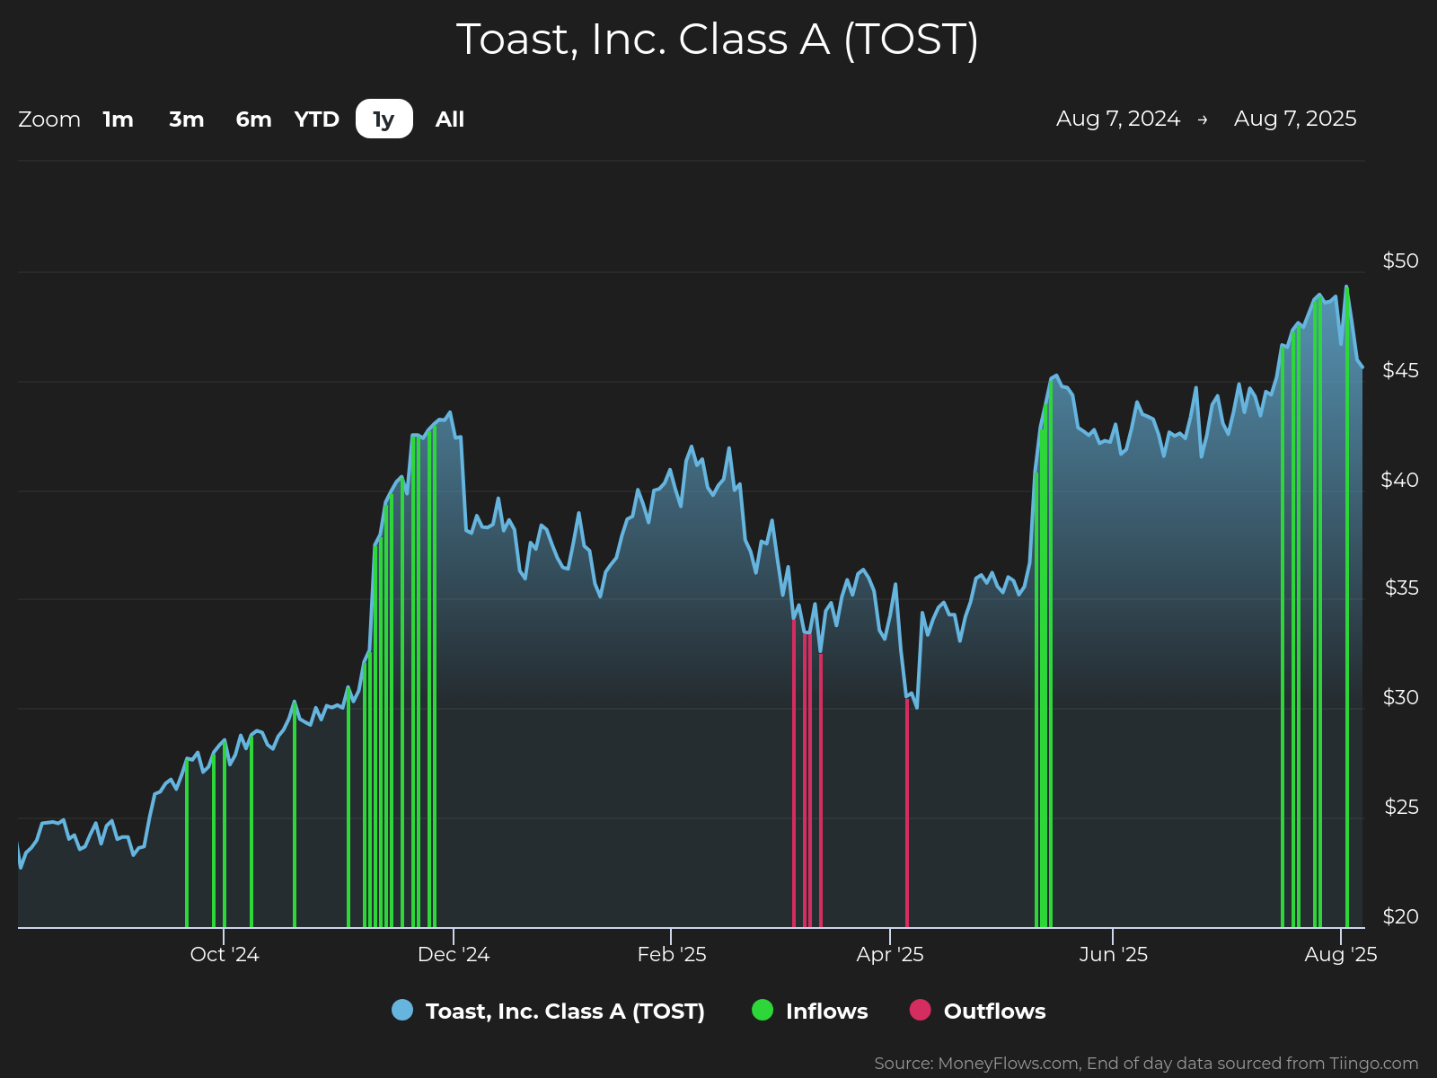The width and height of the screenshot is (1437, 1078).
Task: Click the blue TOST legend dot
Action: coord(402,1010)
